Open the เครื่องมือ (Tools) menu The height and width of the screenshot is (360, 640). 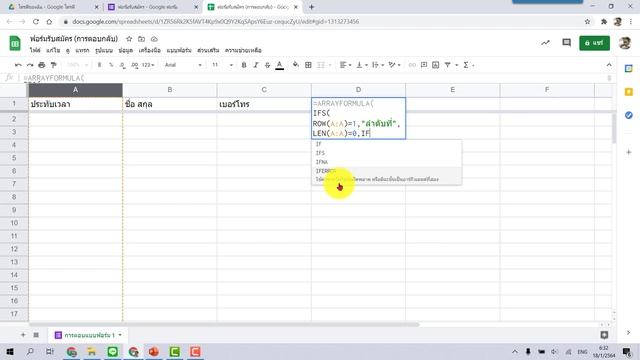click(149, 50)
